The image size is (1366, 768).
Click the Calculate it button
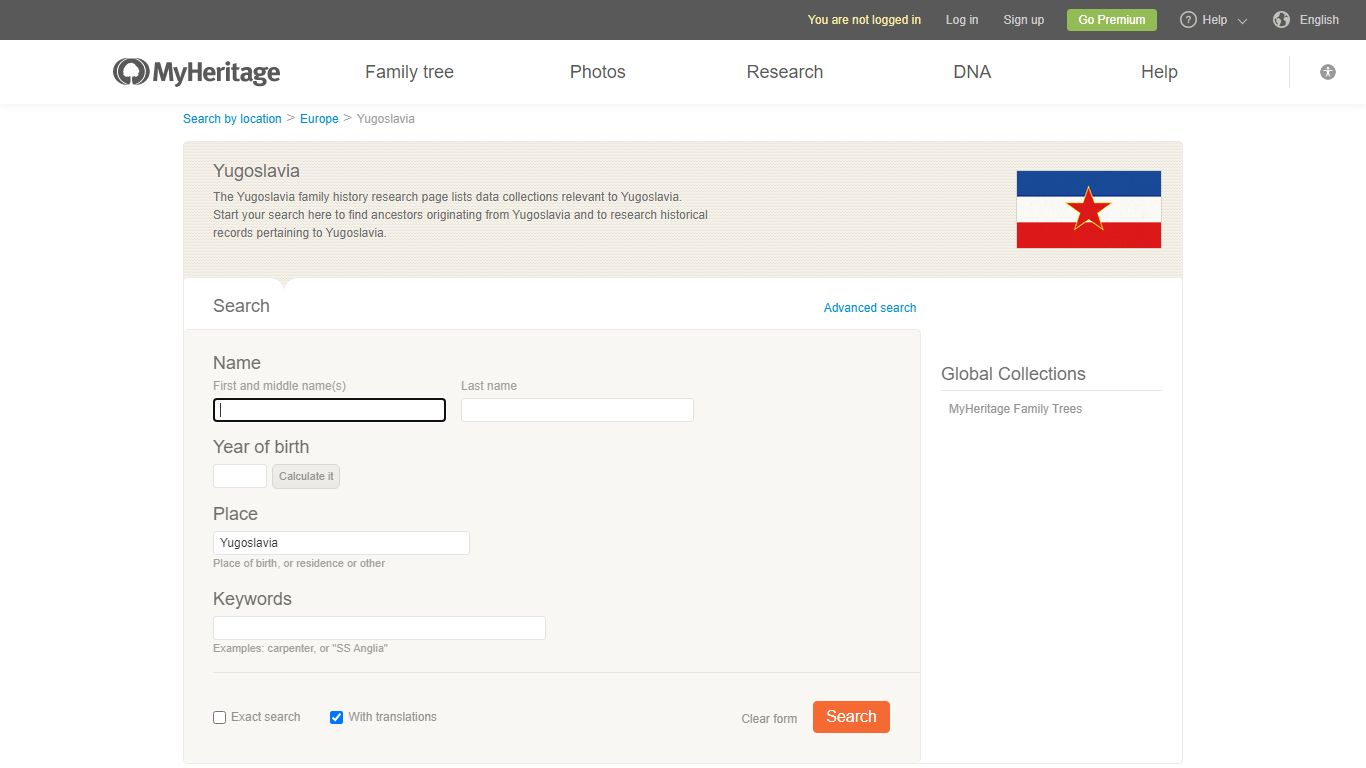306,476
